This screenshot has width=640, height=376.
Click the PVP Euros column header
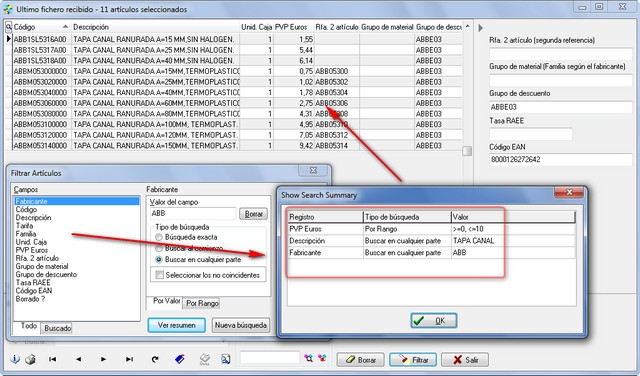(x=293, y=27)
